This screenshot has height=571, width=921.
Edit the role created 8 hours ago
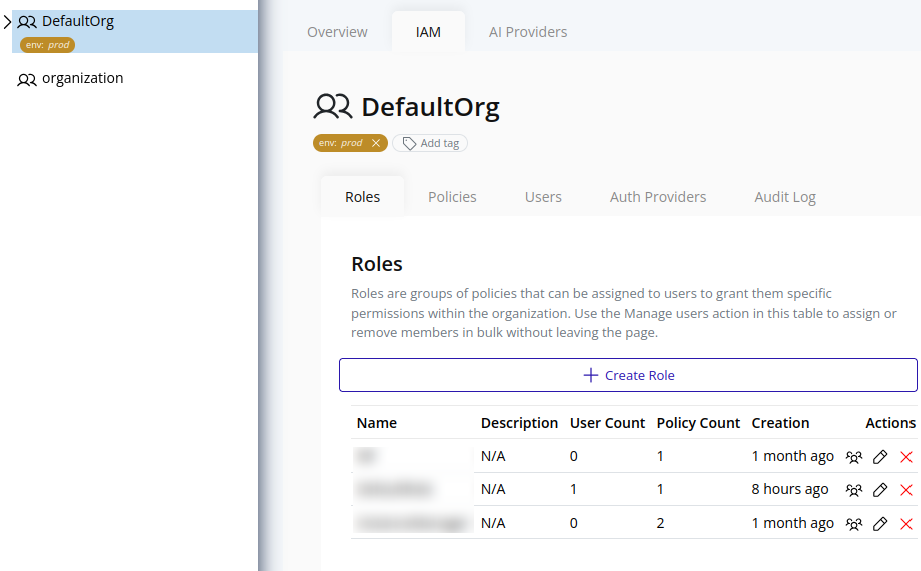880,490
